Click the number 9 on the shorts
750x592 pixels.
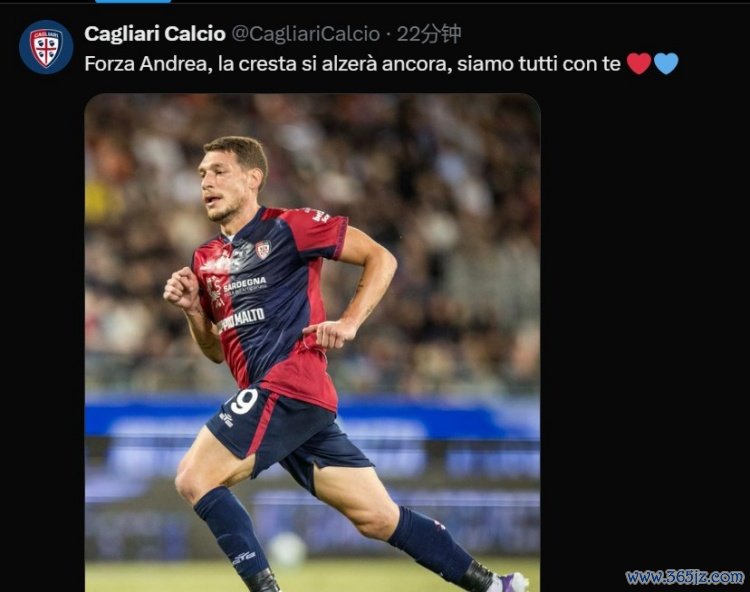[x=244, y=401]
